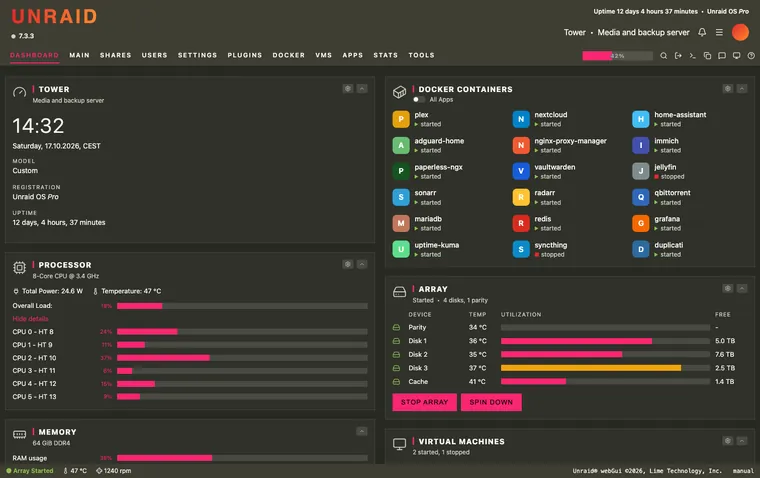Click the uptime-kuma container icon
The height and width of the screenshot is (478, 760).
(401, 250)
